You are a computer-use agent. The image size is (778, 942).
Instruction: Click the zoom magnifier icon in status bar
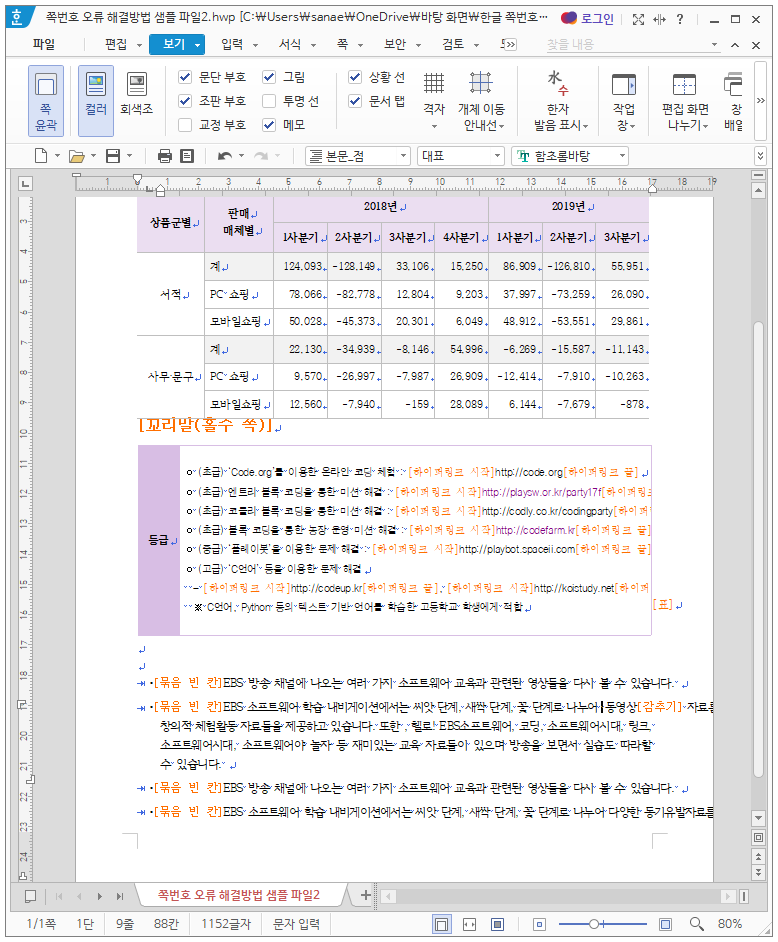(696, 924)
